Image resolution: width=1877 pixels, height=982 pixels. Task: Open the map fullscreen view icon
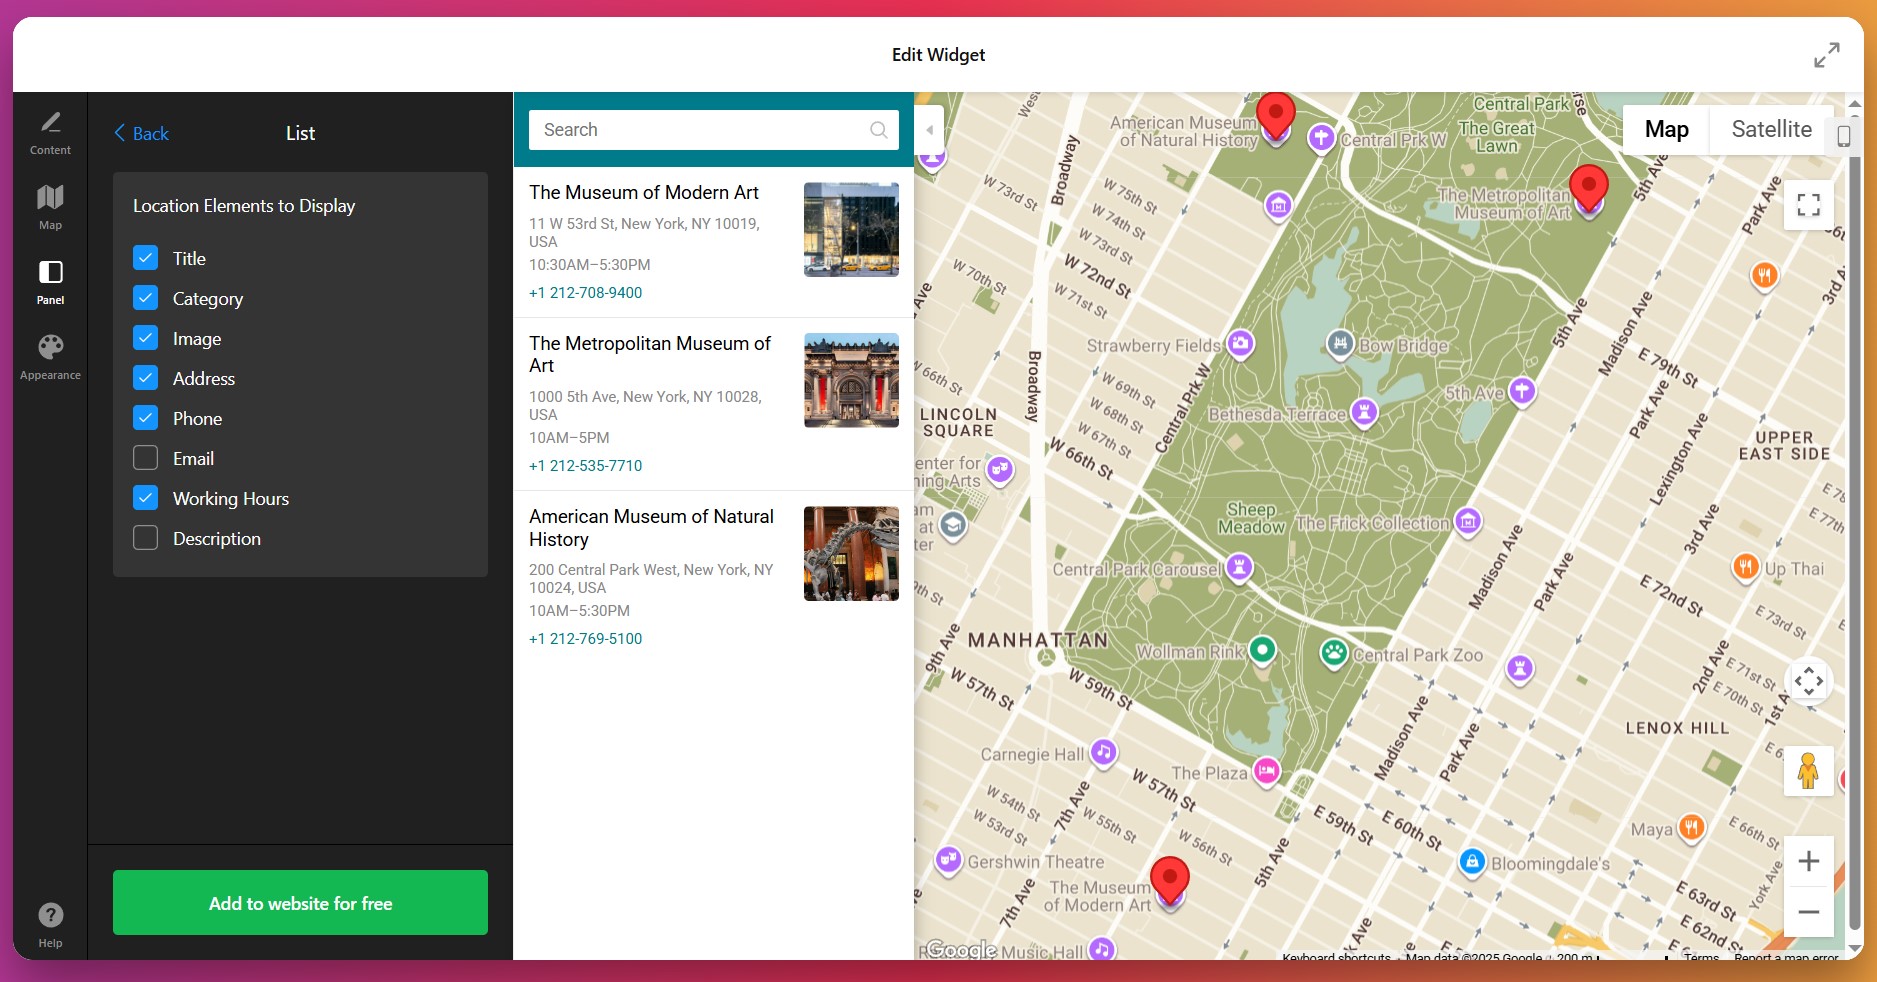[x=1807, y=204]
